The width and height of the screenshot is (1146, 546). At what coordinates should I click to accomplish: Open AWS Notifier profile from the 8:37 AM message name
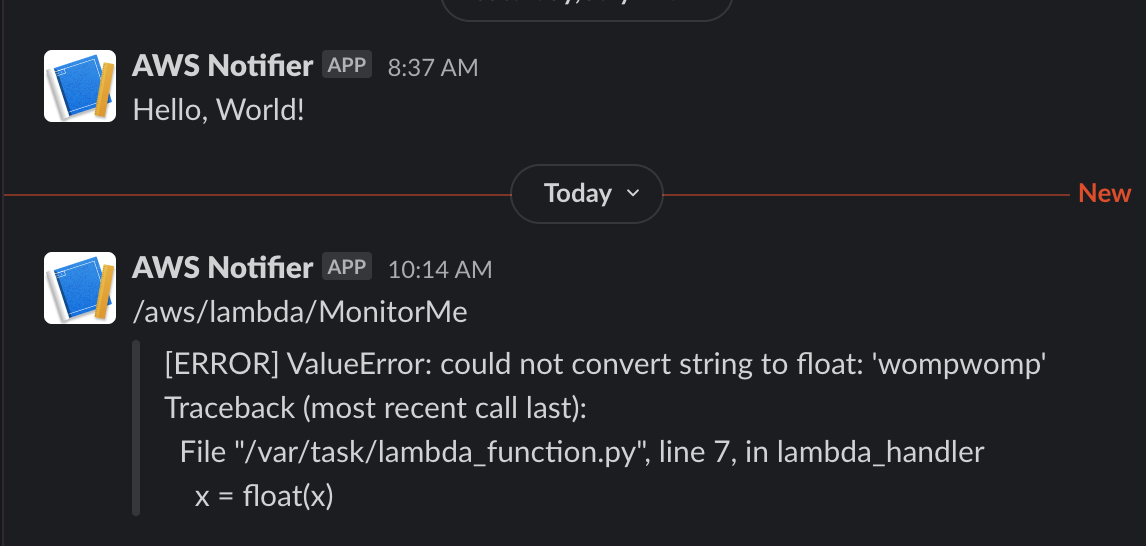pyautogui.click(x=222, y=66)
